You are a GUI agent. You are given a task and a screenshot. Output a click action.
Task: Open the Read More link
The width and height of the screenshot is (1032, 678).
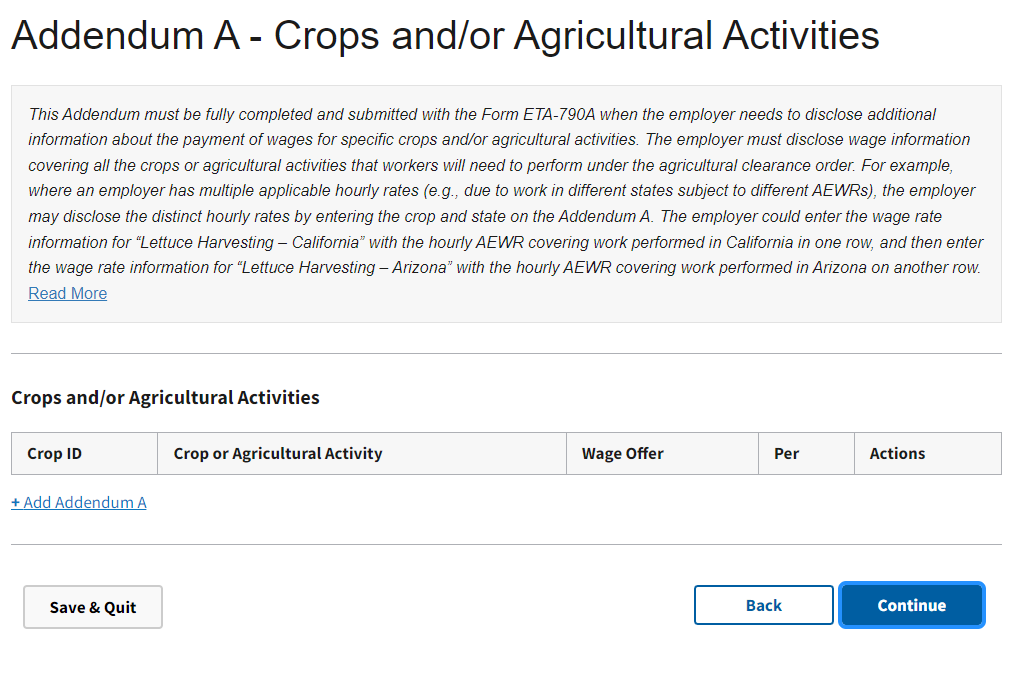67,293
